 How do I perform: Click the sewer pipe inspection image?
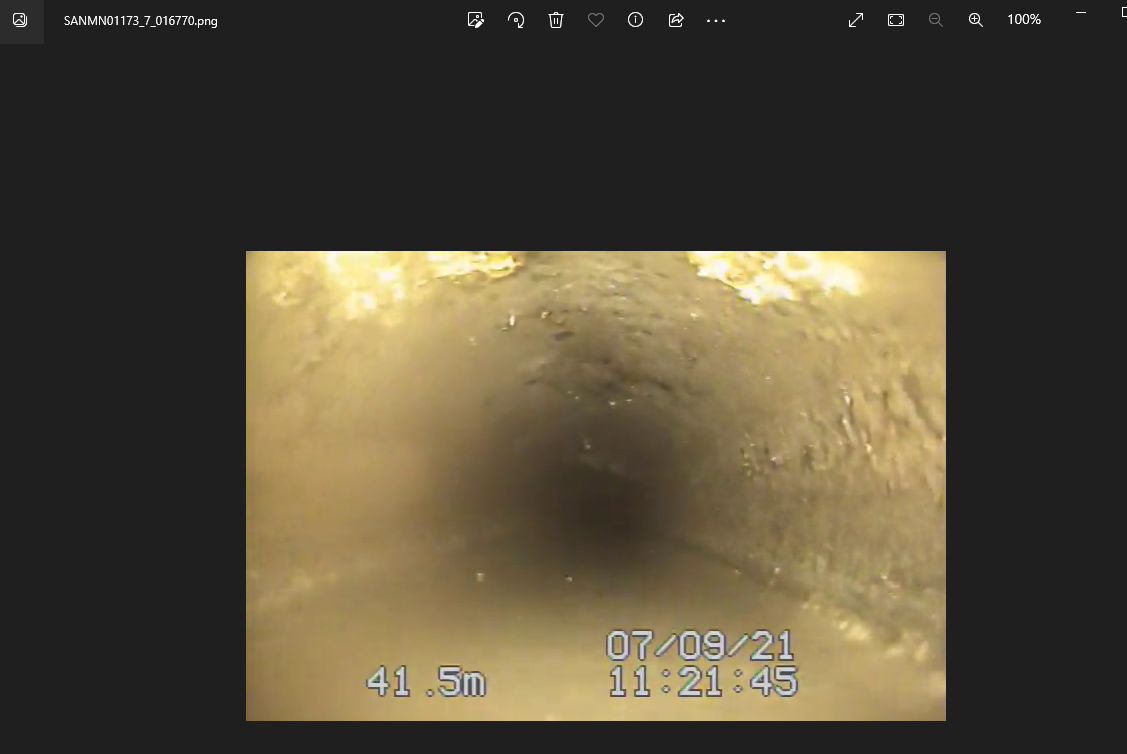[x=596, y=486]
